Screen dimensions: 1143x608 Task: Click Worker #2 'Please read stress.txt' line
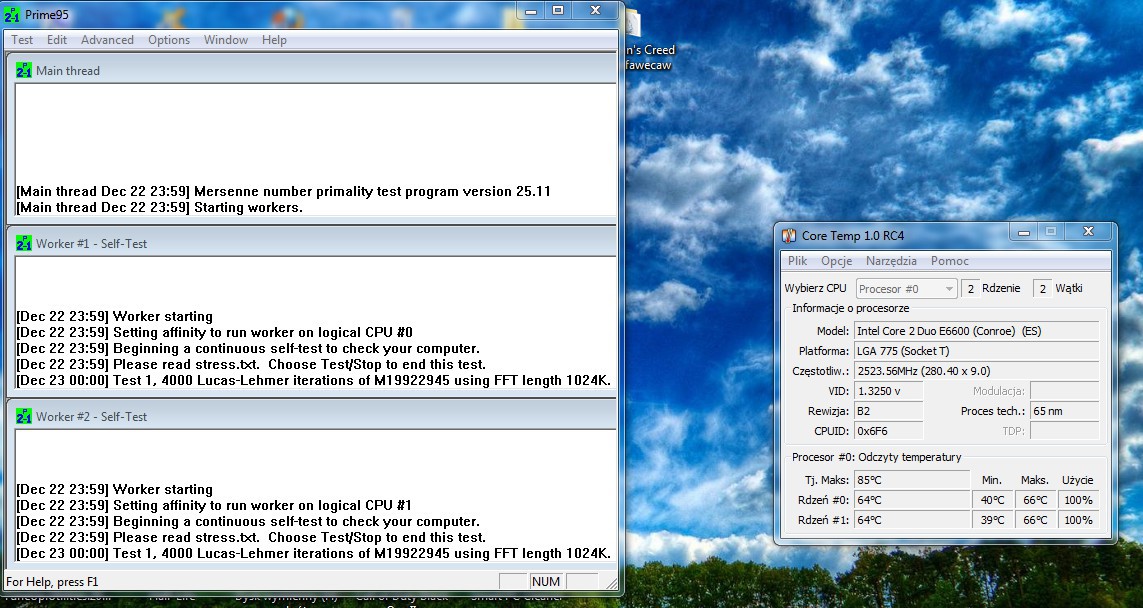click(251, 537)
